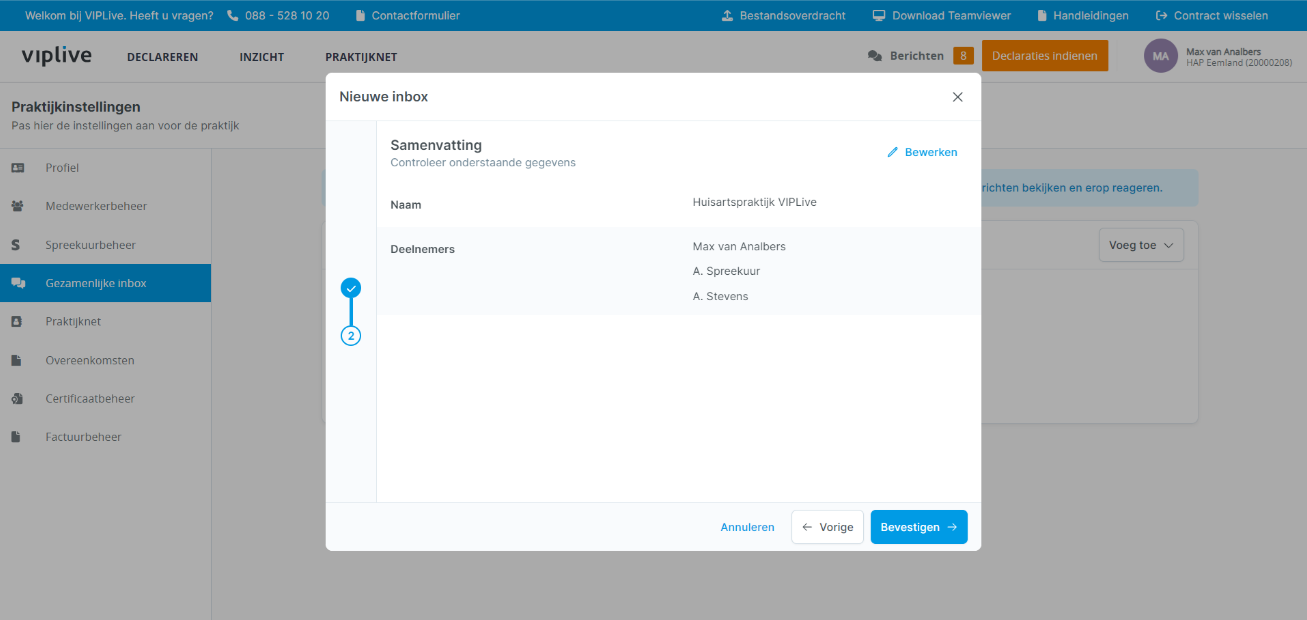Viewport: 1307px width, 620px height.
Task: Select step 2 circle in wizard
Action: click(x=351, y=336)
